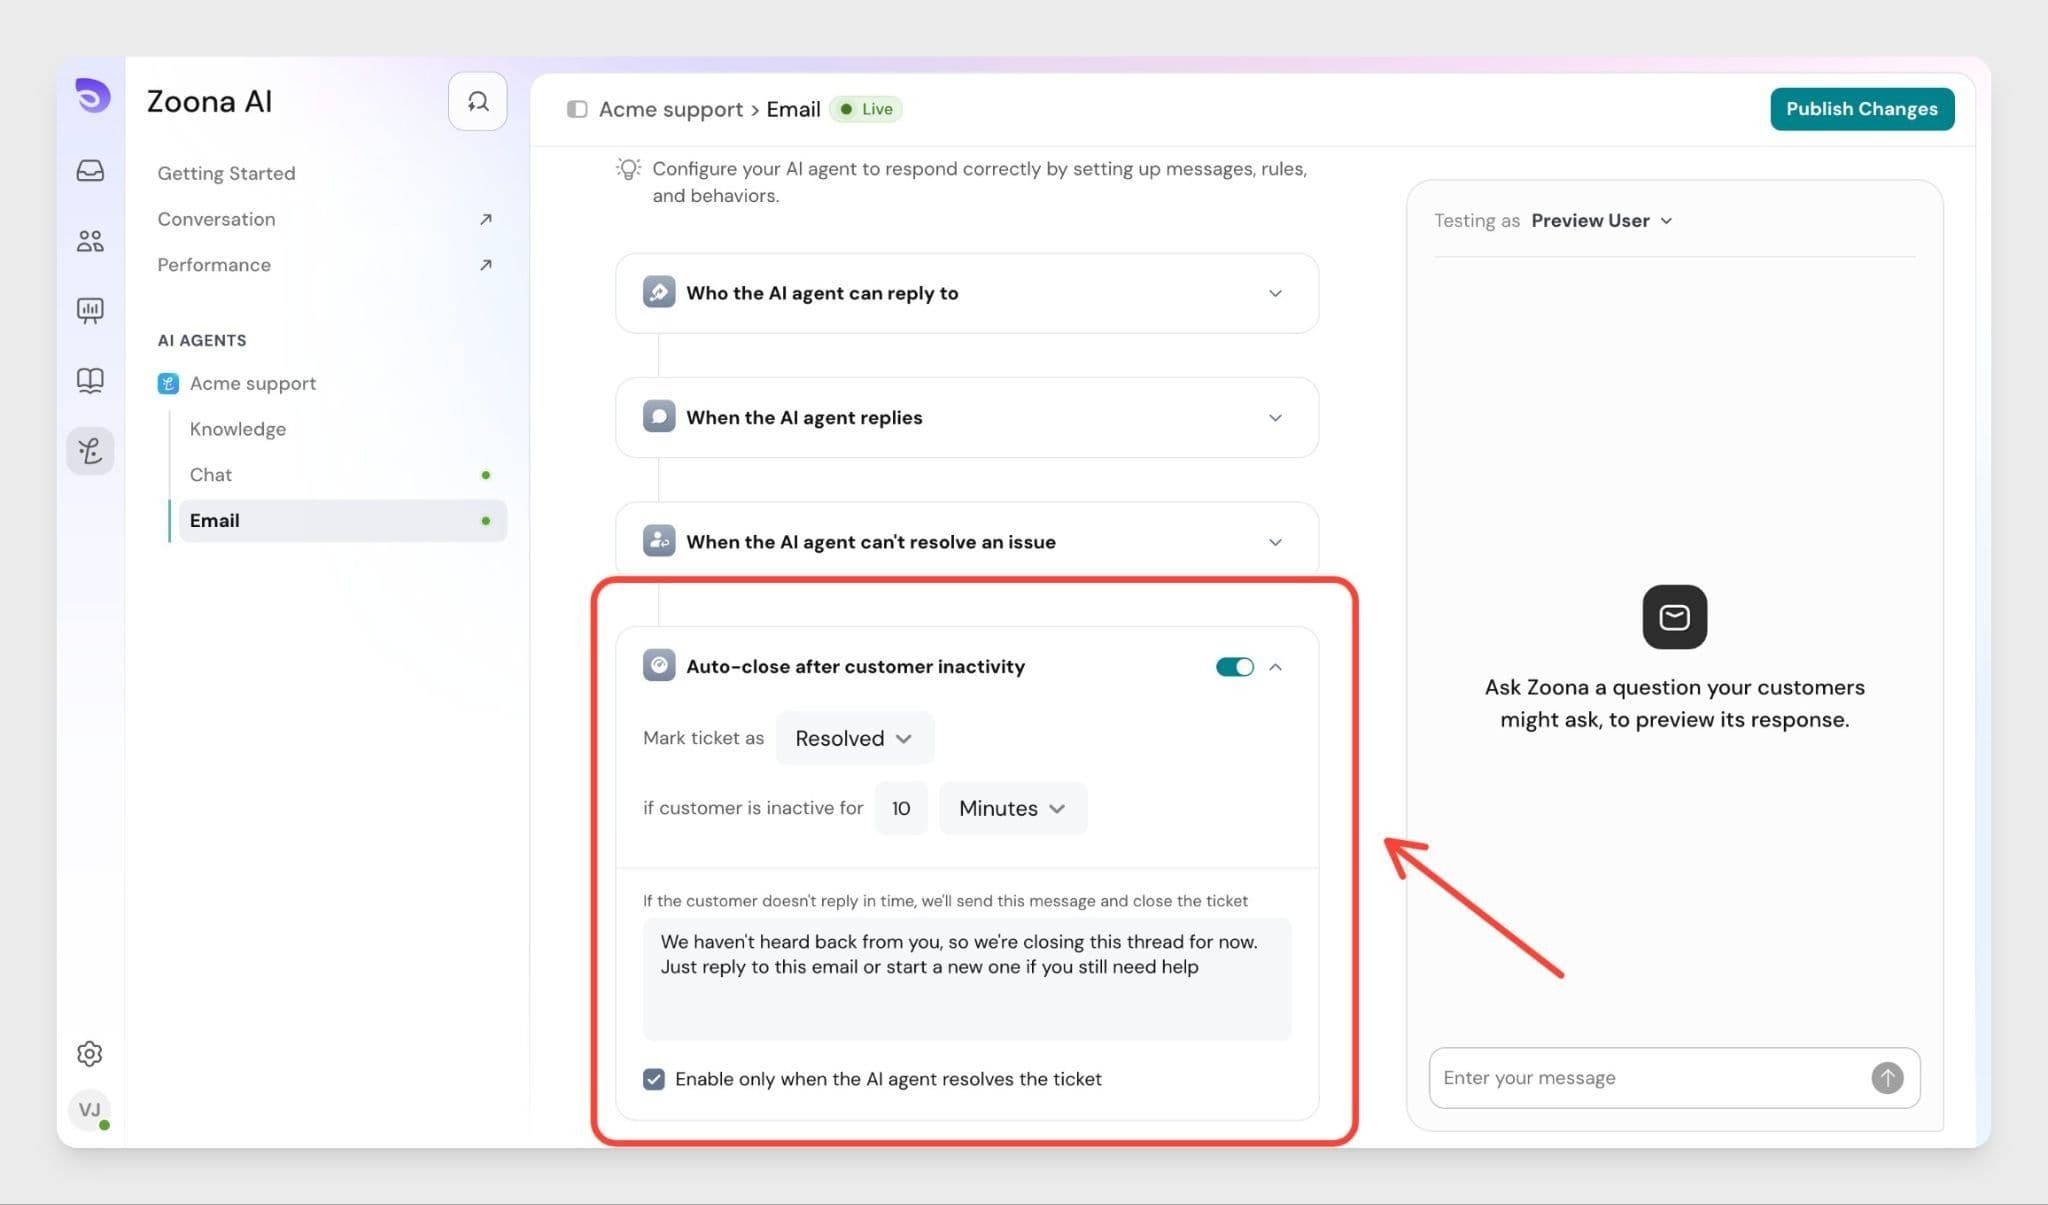Select Email under Acme support

click(342, 521)
